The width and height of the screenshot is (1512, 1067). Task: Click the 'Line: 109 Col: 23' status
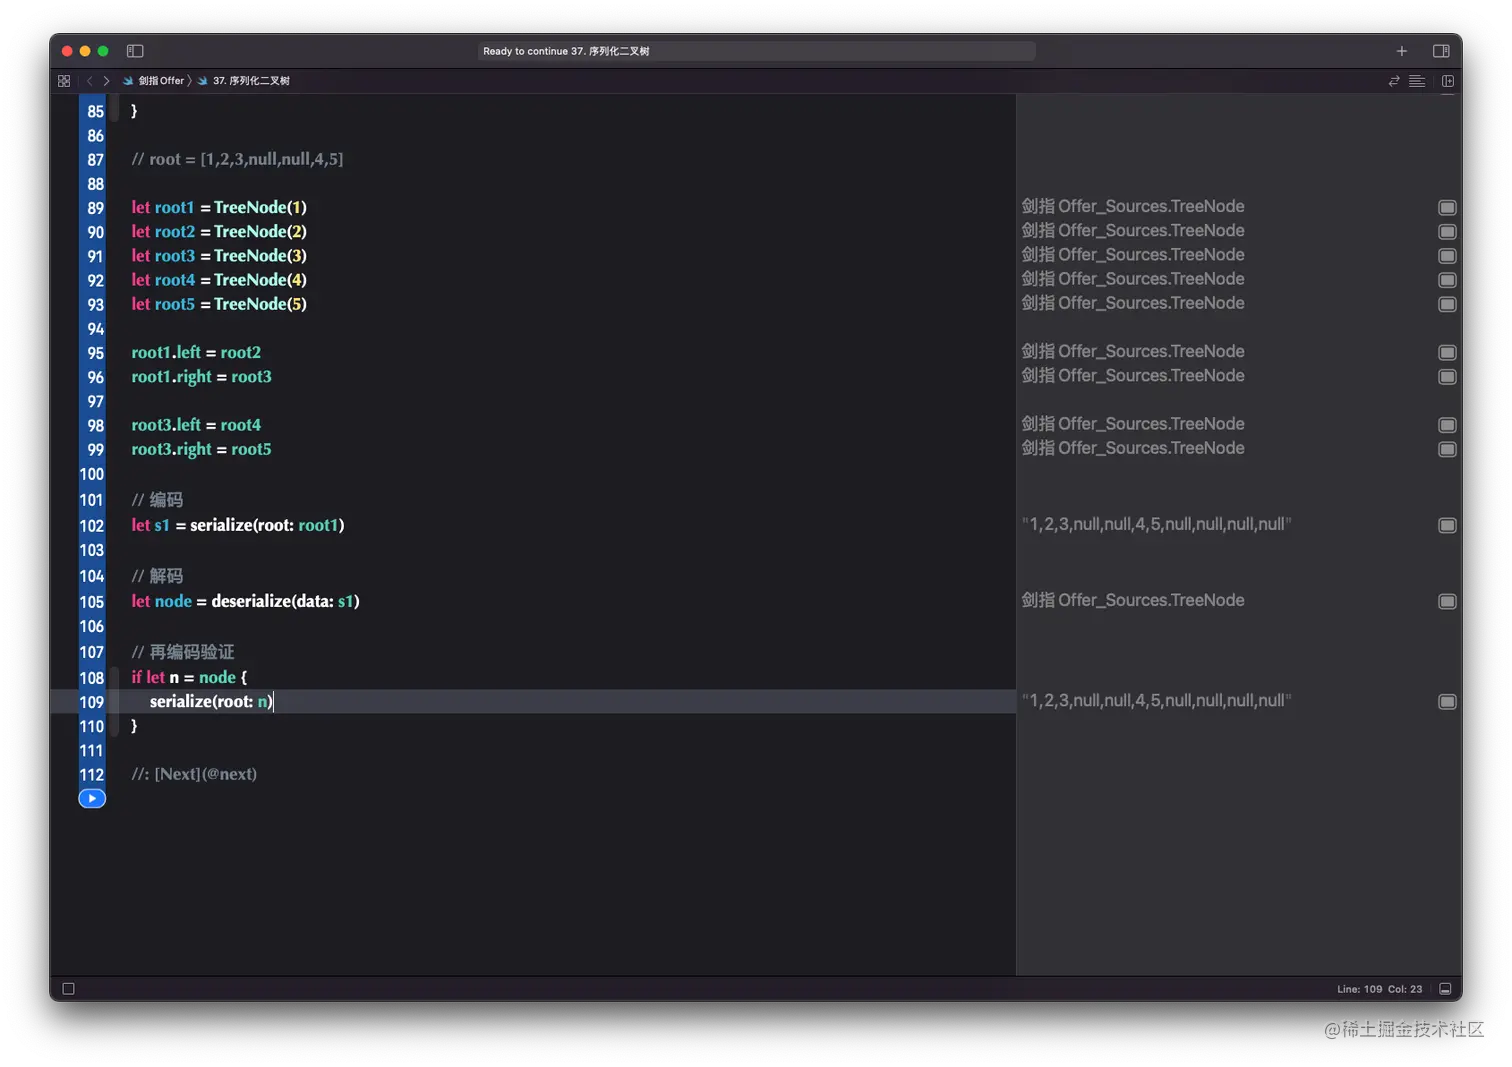click(1379, 989)
